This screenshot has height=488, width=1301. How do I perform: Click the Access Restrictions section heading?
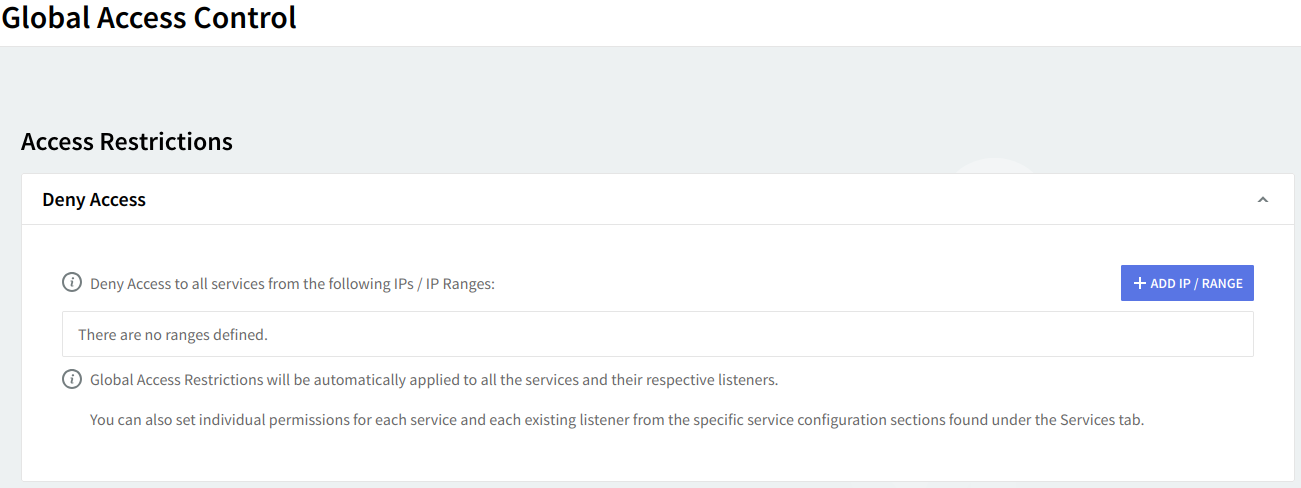pyautogui.click(x=127, y=142)
